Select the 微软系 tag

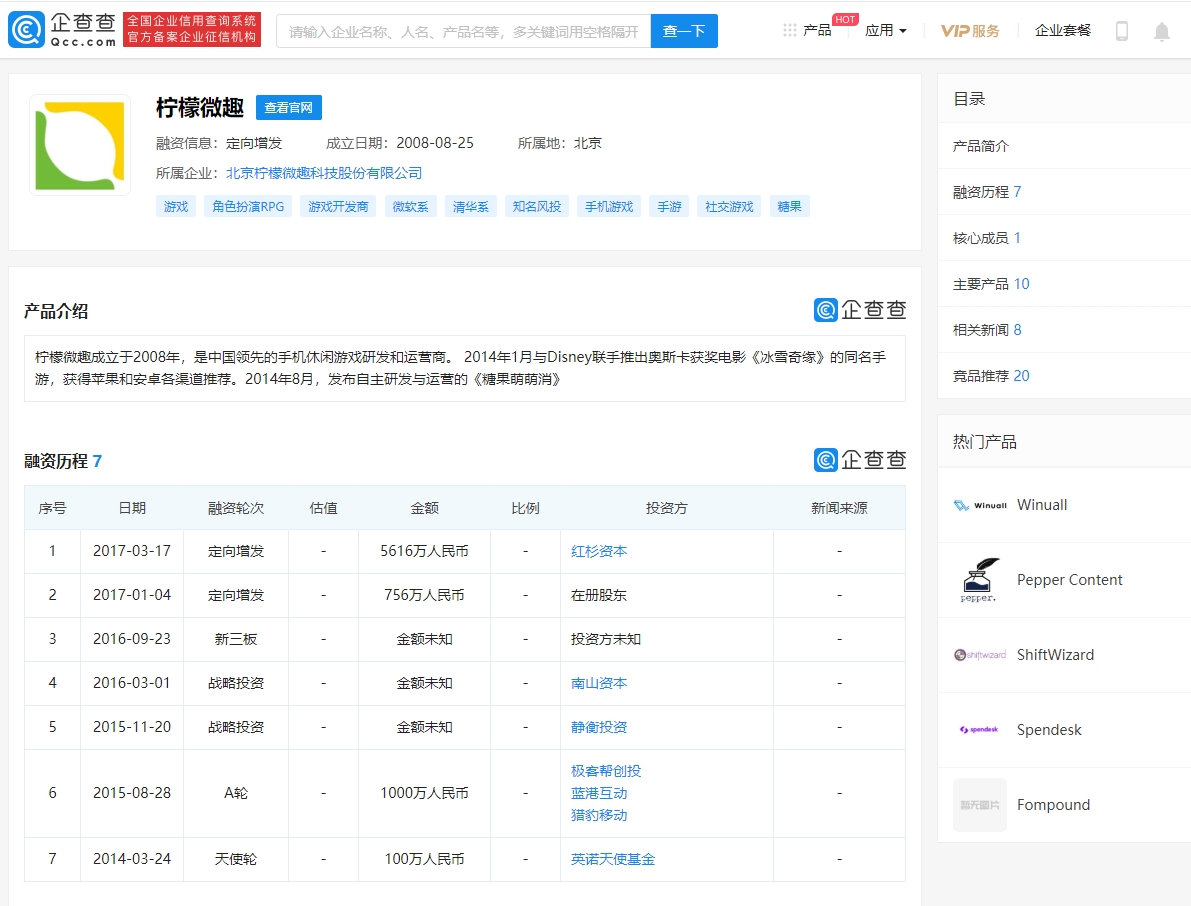click(x=410, y=207)
